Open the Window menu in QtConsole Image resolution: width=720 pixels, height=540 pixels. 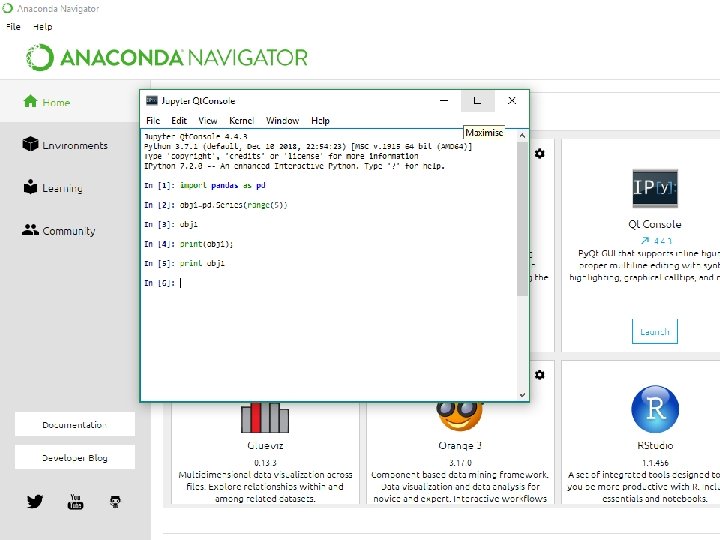[x=282, y=121]
